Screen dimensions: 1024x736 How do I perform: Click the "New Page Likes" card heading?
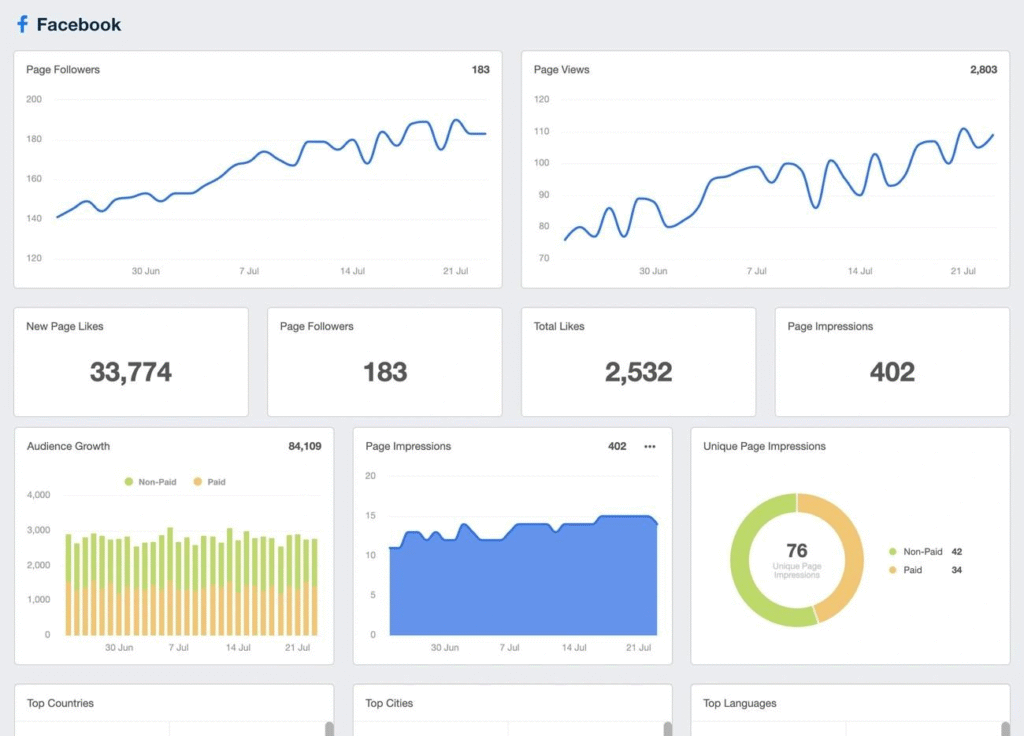click(65, 327)
